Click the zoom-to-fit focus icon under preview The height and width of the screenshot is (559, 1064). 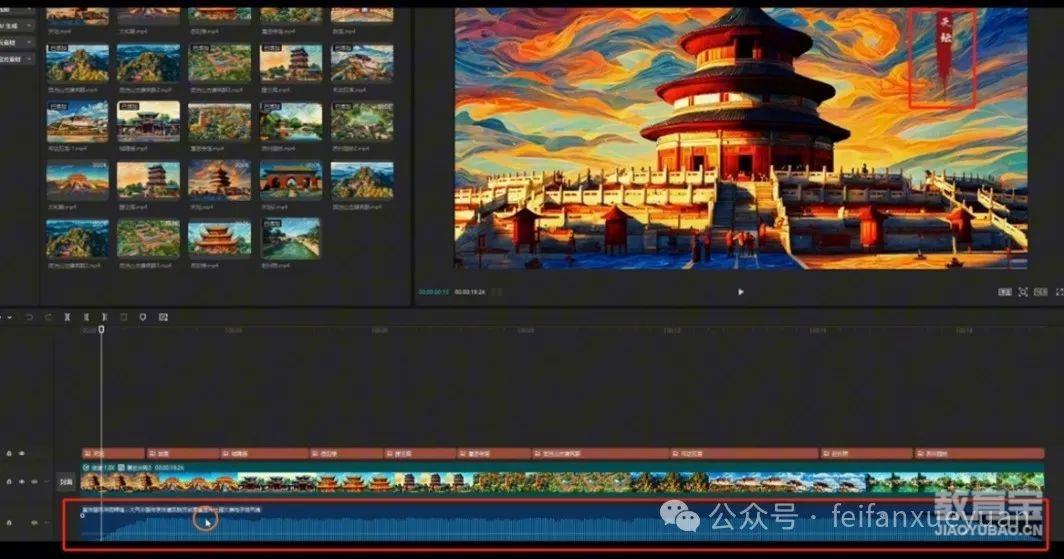pos(1023,292)
